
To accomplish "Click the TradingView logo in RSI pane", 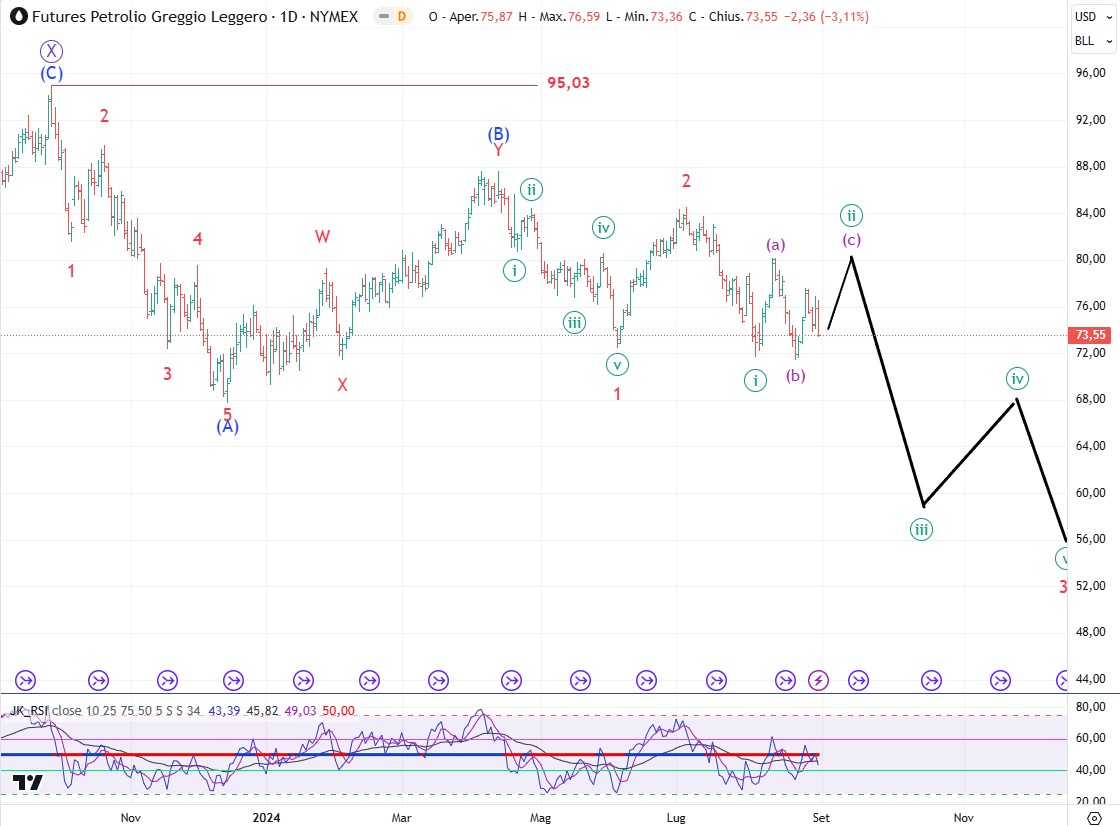I will coord(28,783).
